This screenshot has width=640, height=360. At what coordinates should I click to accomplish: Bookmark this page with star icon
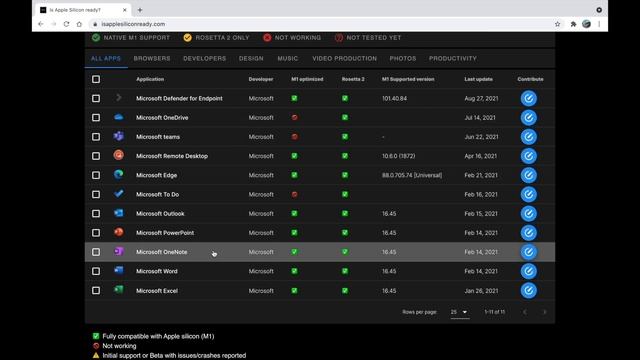click(558, 24)
